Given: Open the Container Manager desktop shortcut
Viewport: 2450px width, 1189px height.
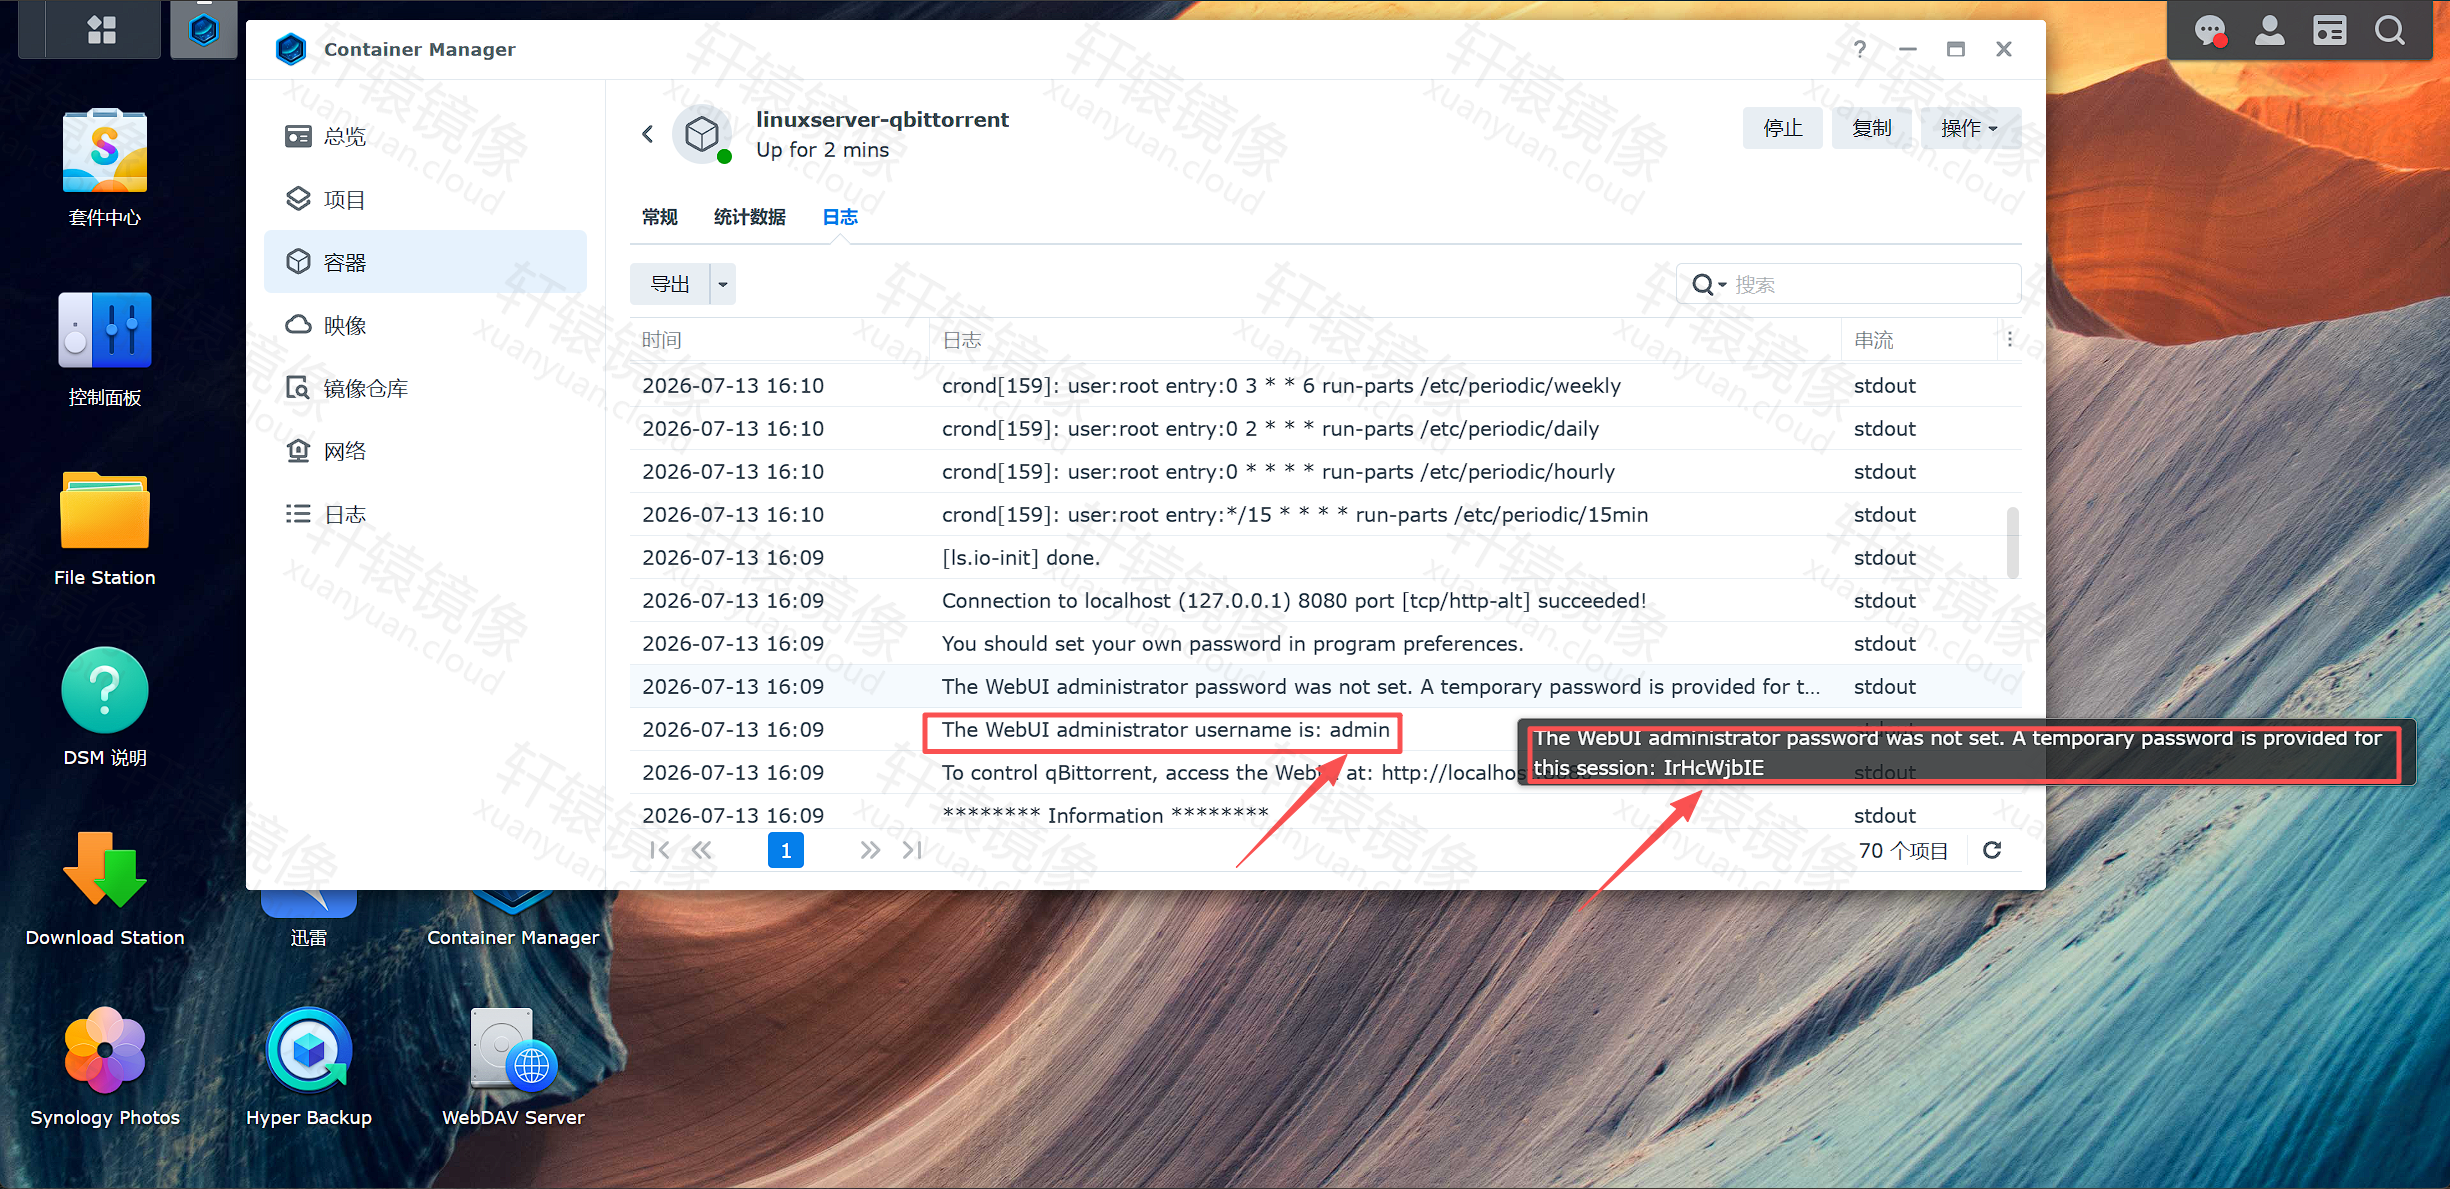Looking at the screenshot, I should point(513,921).
